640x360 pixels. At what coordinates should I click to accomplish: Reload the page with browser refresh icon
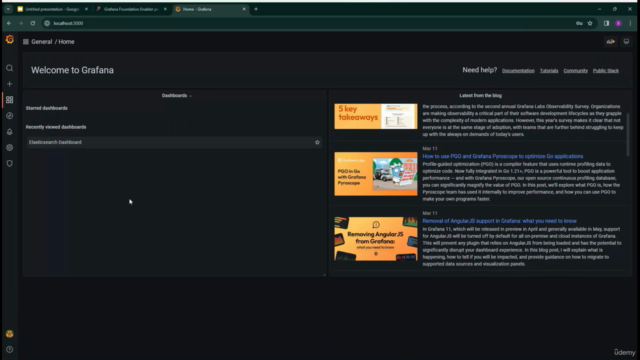(x=33, y=23)
